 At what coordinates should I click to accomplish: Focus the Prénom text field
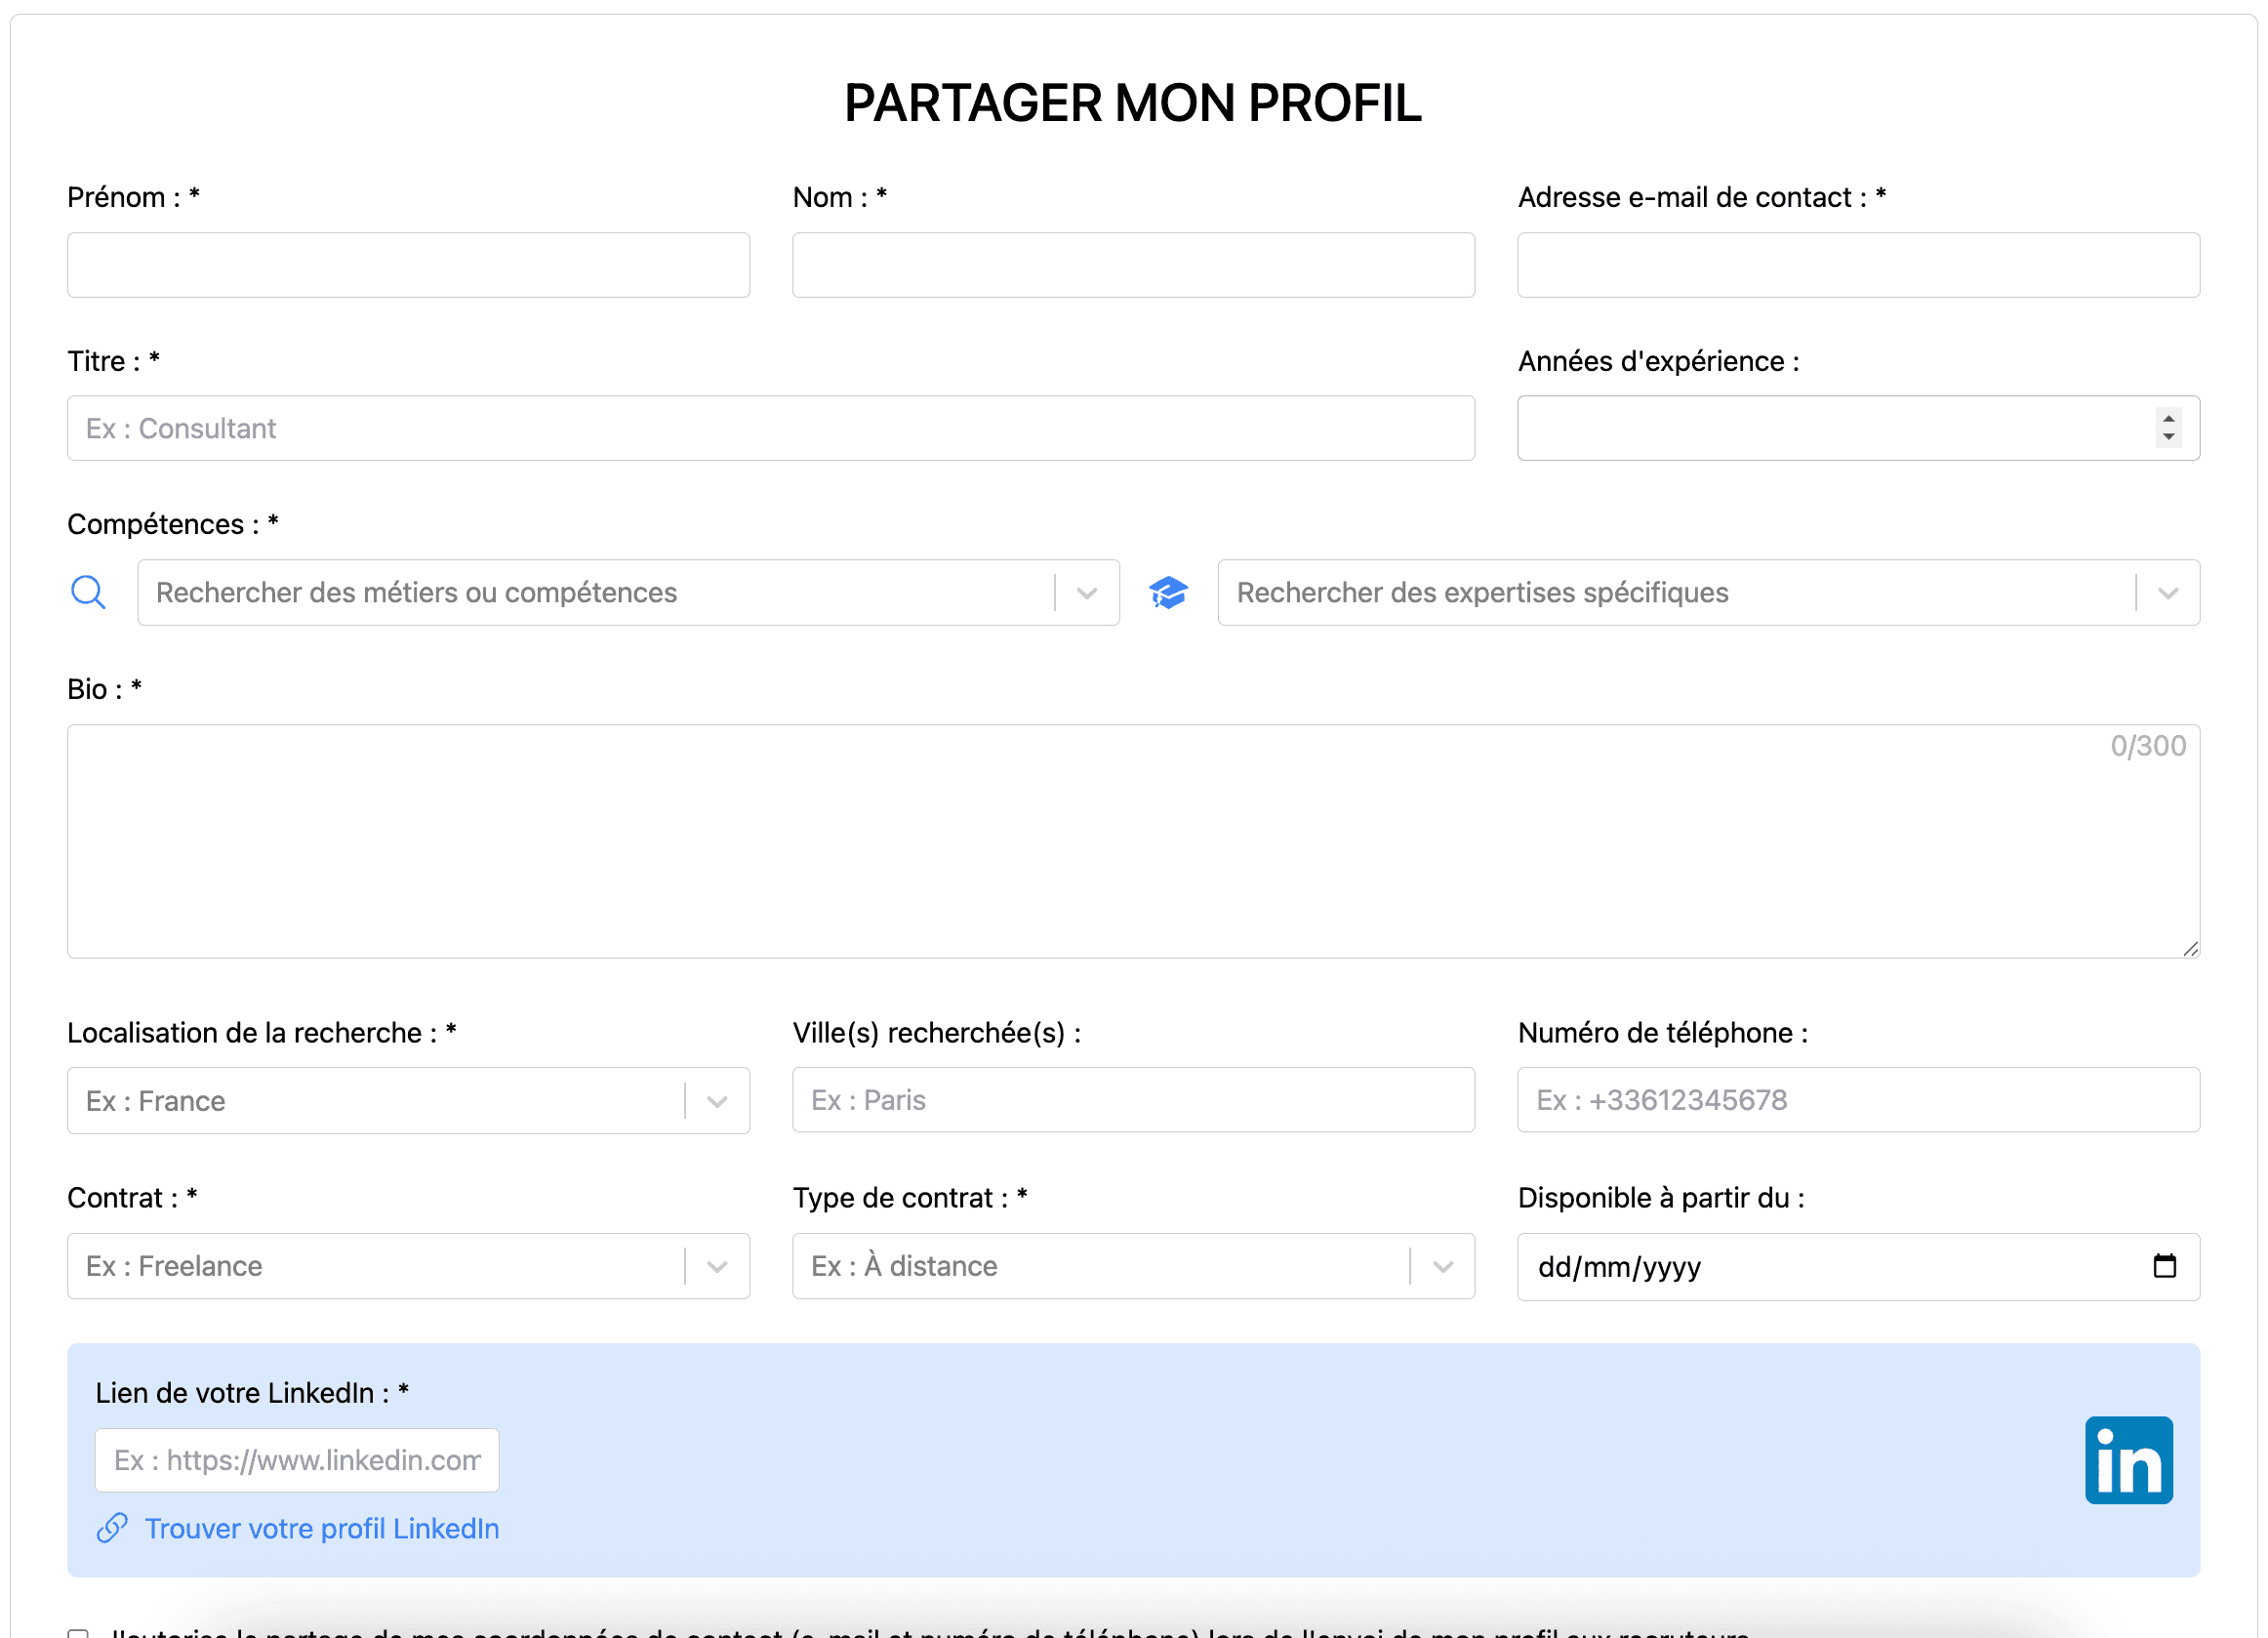pos(408,265)
